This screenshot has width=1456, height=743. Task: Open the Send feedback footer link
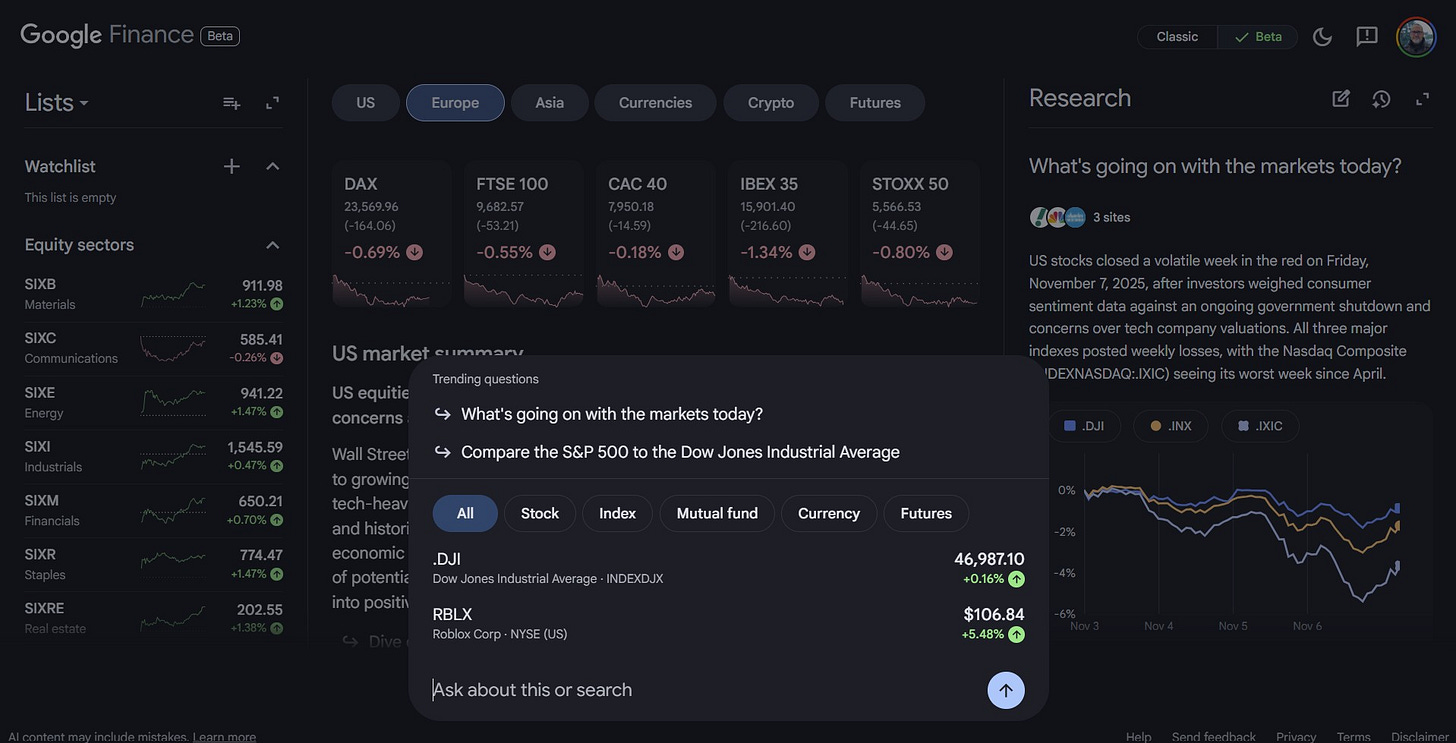pos(1214,737)
